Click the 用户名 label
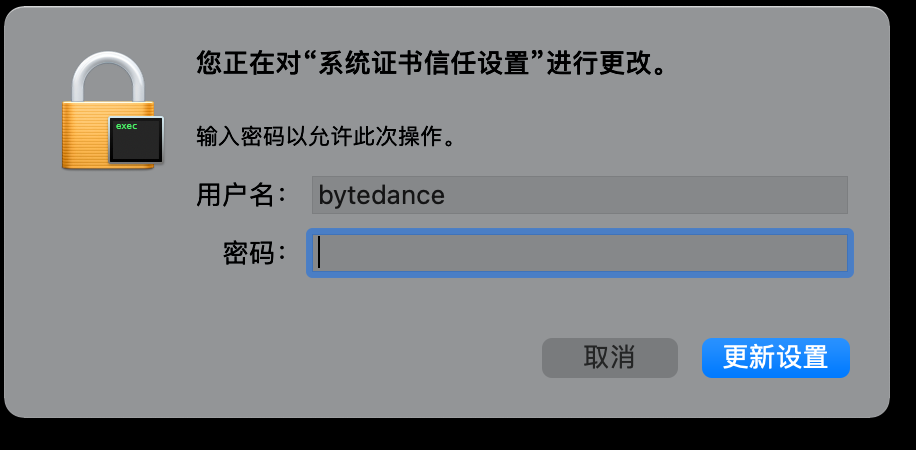 coord(241,195)
